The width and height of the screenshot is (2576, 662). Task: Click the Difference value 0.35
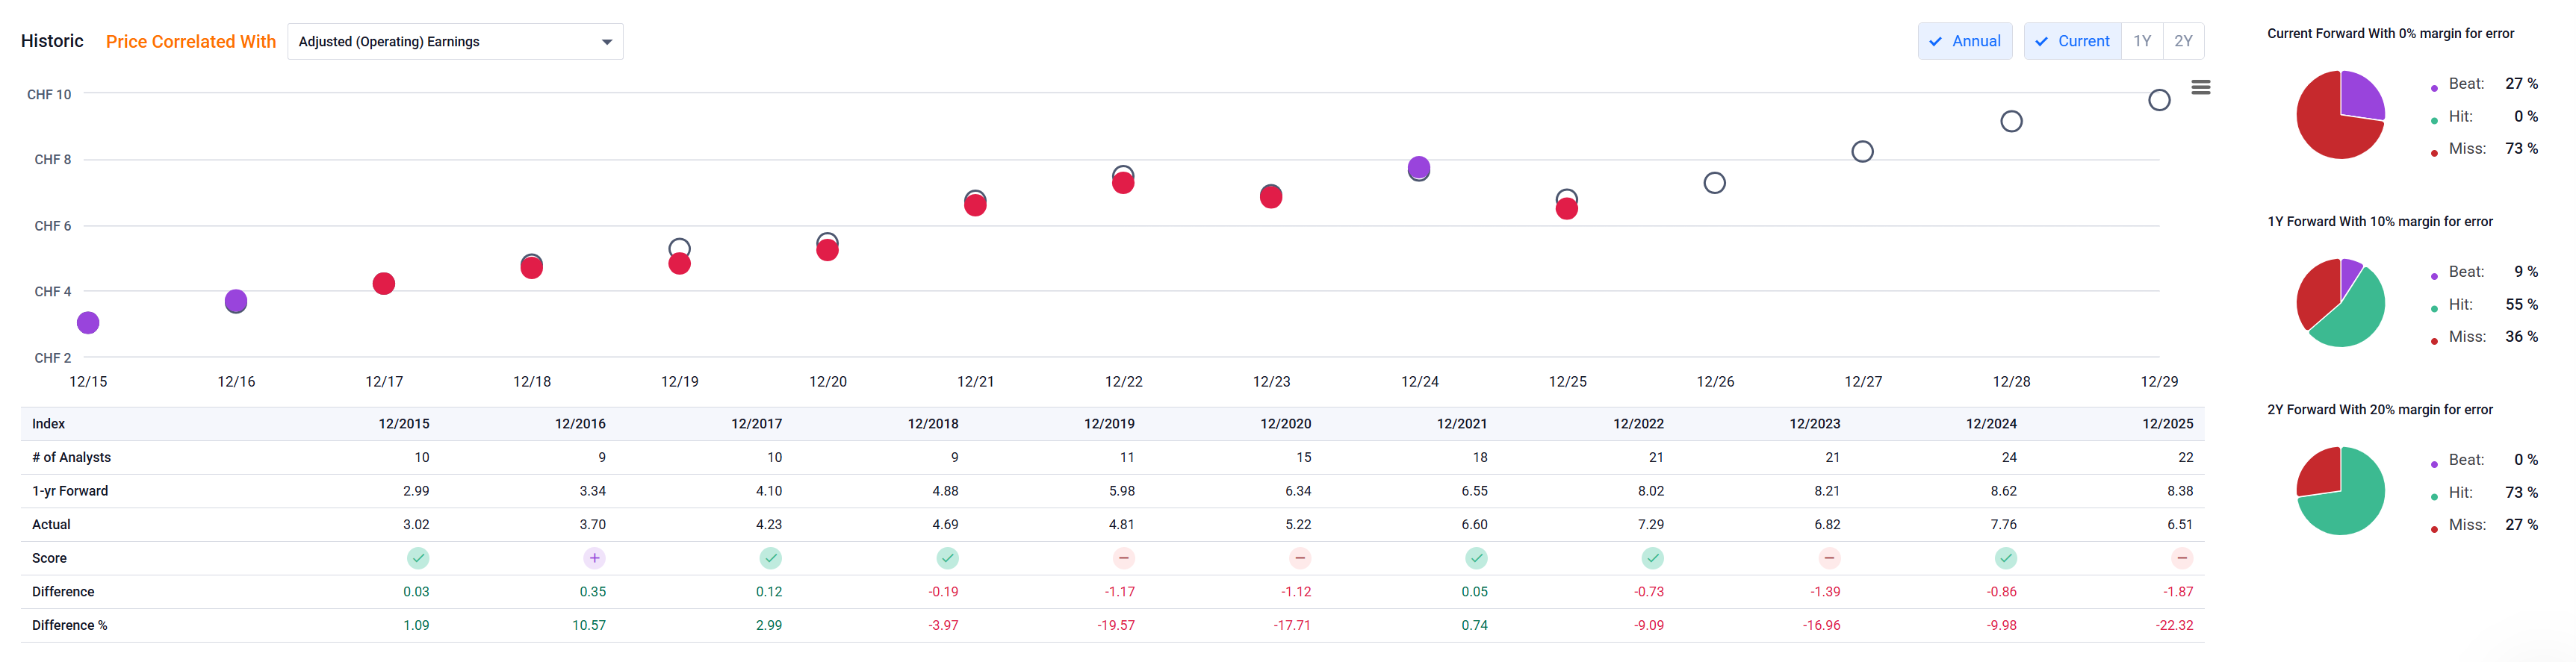pos(593,591)
